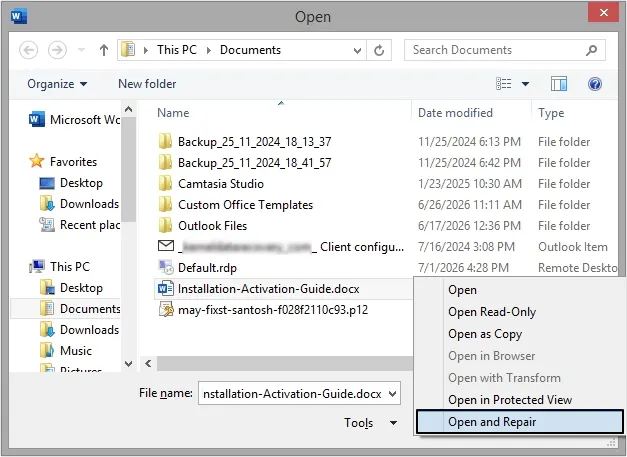The image size is (627, 457).
Task: Select This PC in navigation pane
Action: click(60, 266)
